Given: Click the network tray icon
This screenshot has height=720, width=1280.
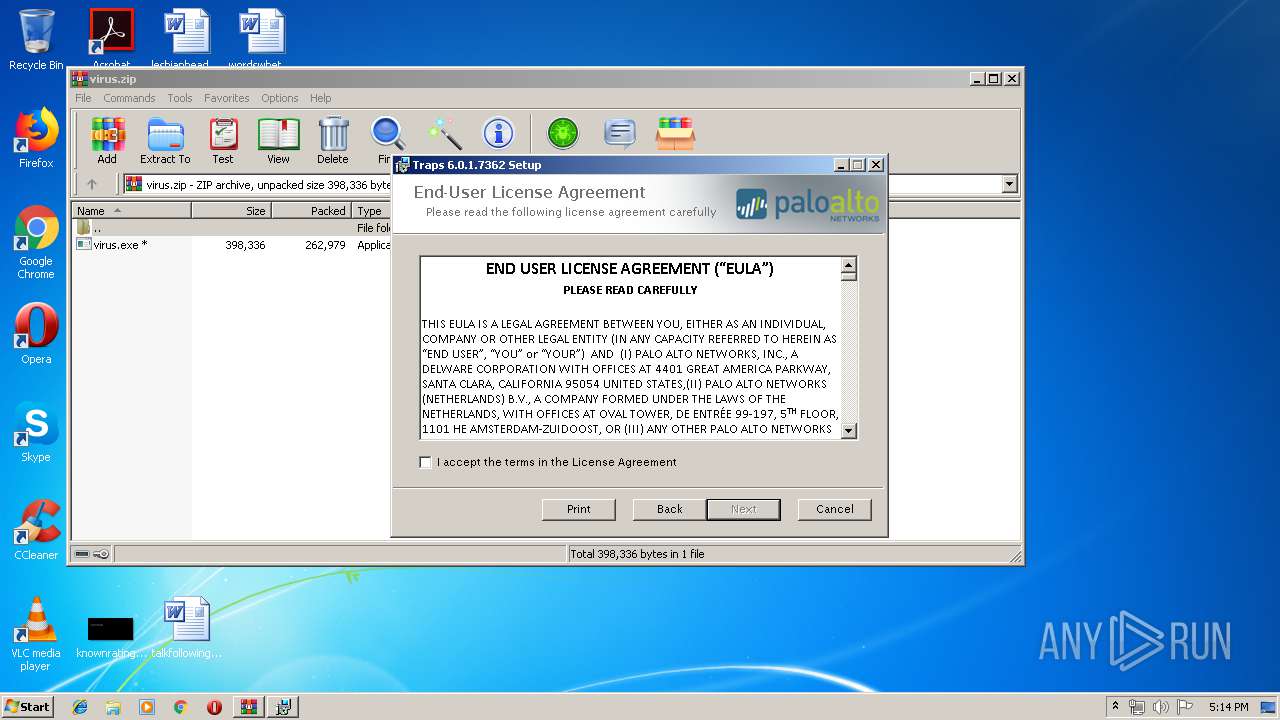Looking at the screenshot, I should click(1137, 707).
